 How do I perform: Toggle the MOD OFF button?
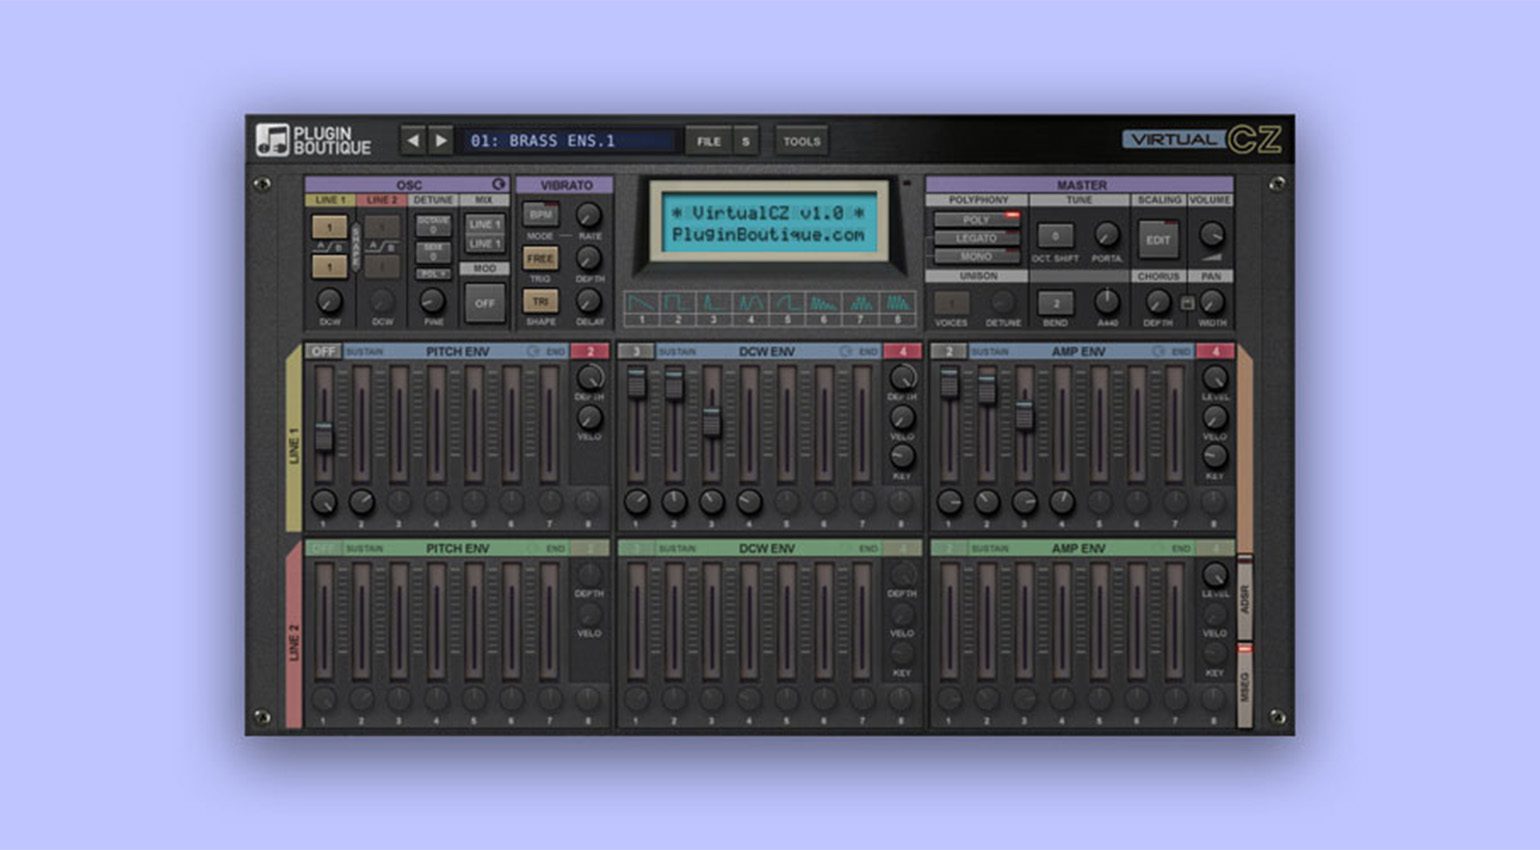click(484, 303)
